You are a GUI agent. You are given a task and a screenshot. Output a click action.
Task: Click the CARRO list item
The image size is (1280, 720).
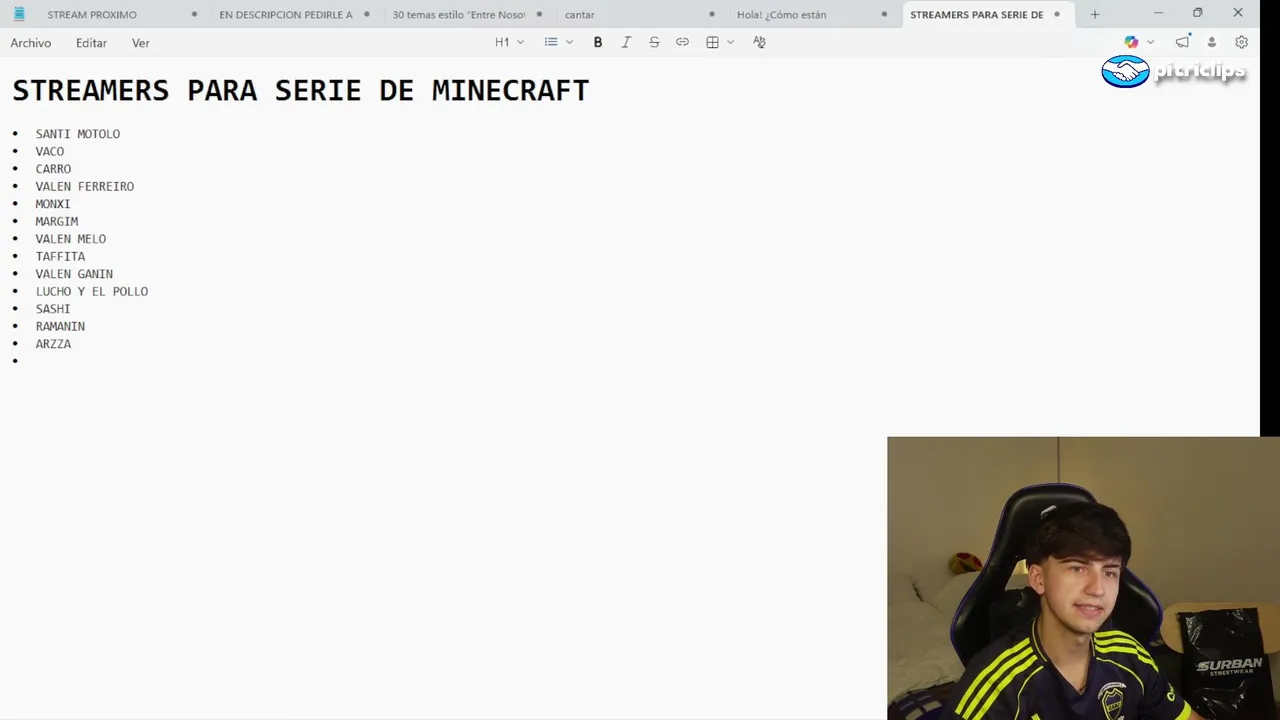coord(53,169)
